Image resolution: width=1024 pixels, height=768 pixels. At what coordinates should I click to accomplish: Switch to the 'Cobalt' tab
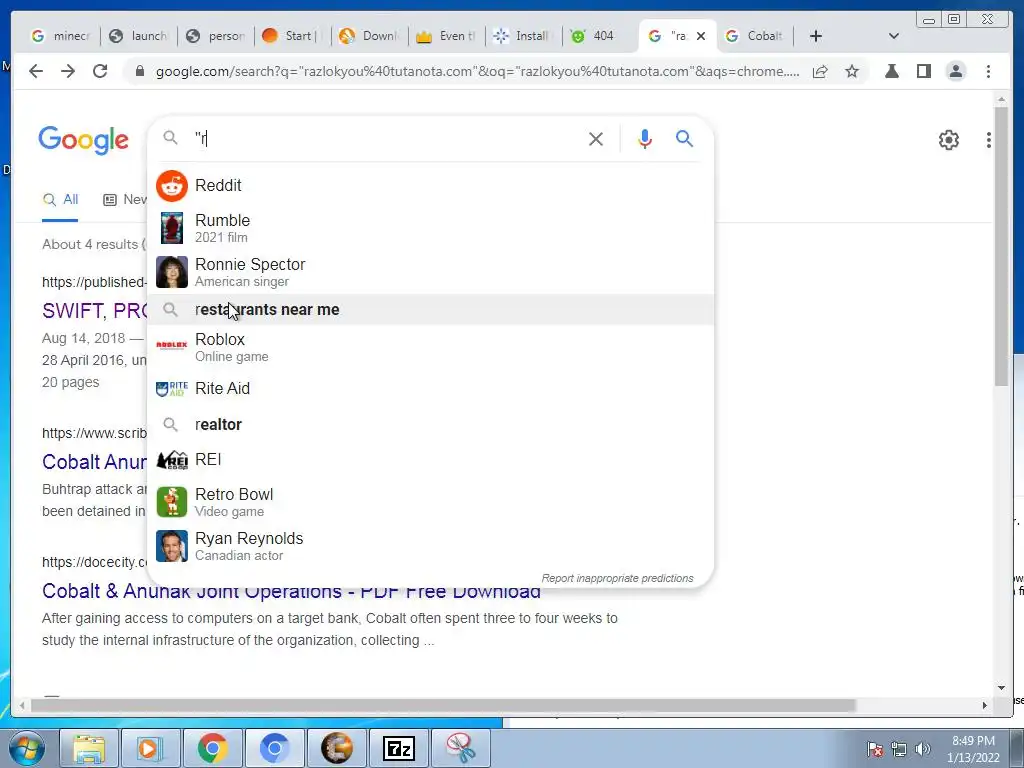(755, 36)
